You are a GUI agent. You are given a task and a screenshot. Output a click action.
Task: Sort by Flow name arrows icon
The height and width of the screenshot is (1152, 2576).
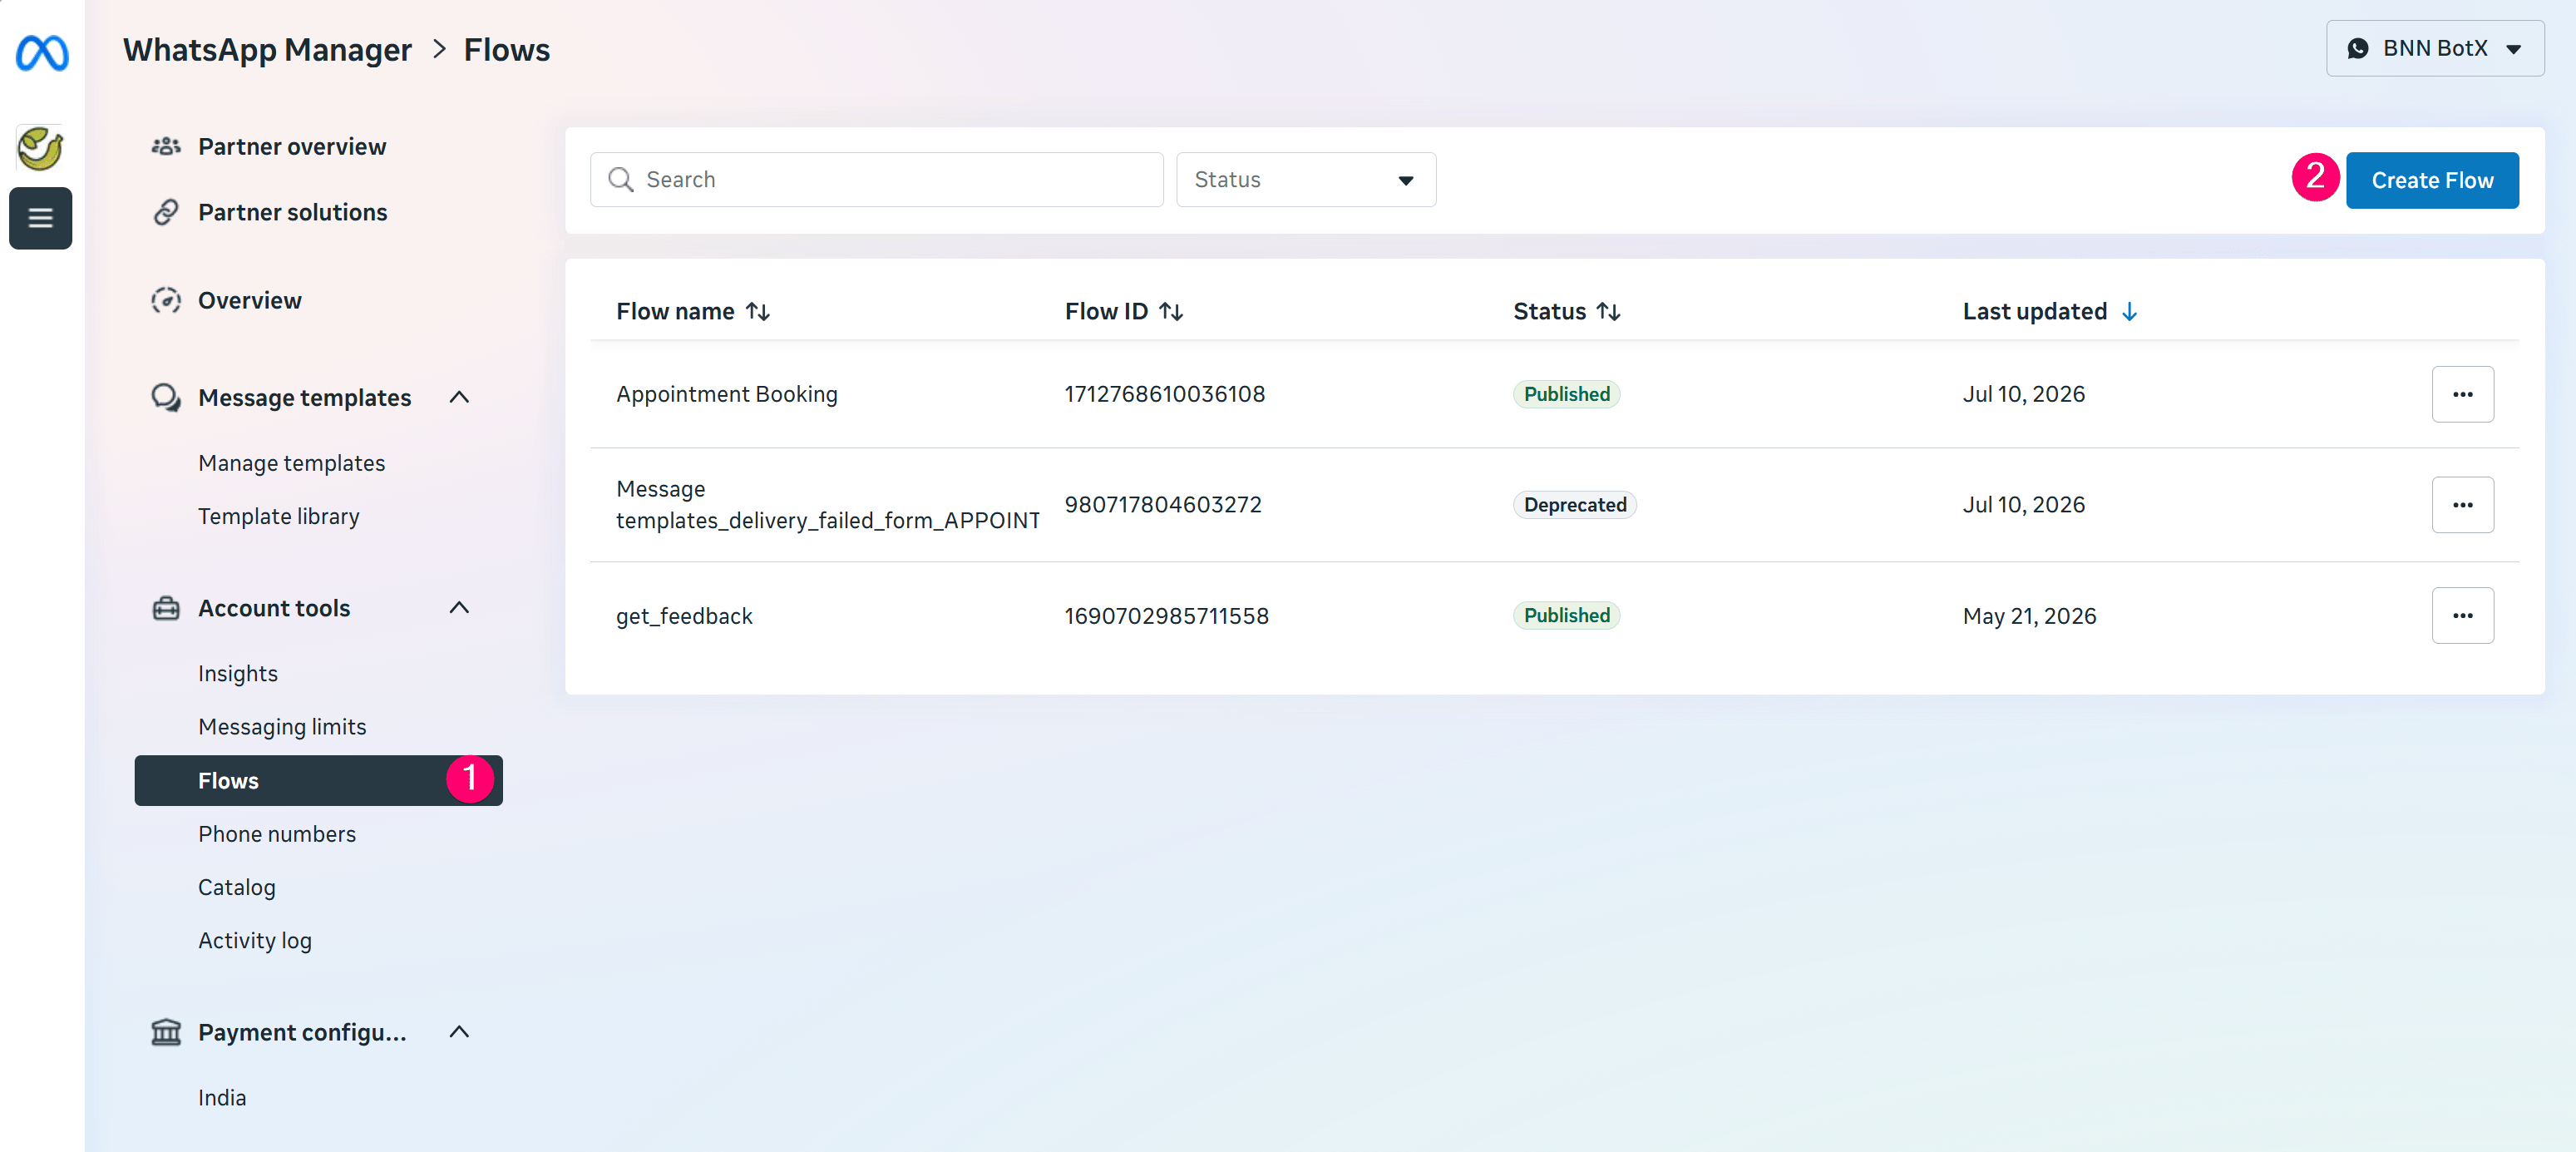(x=758, y=312)
